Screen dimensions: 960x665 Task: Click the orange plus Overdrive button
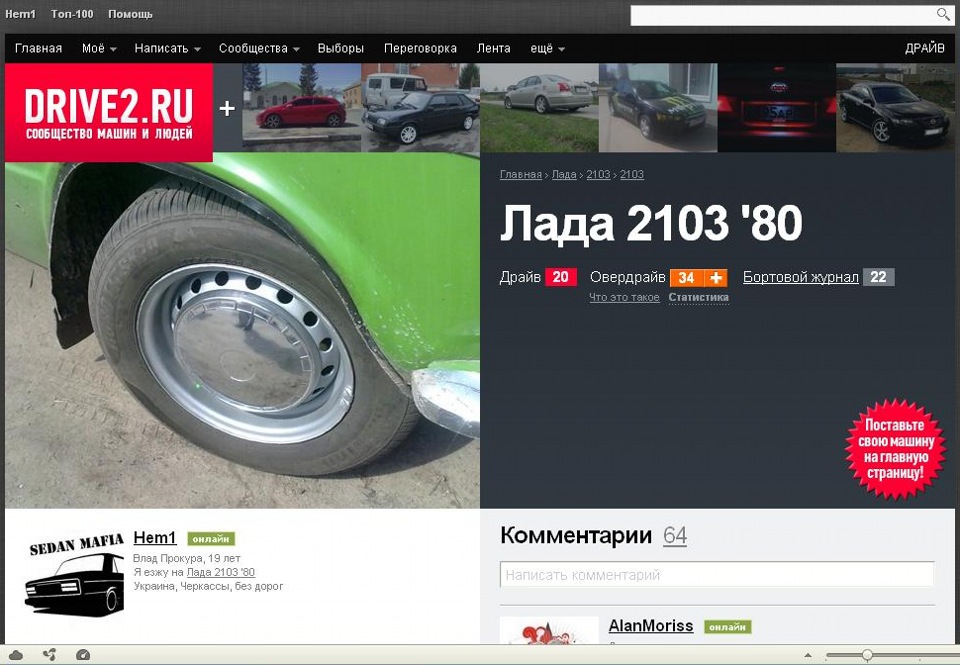[716, 277]
